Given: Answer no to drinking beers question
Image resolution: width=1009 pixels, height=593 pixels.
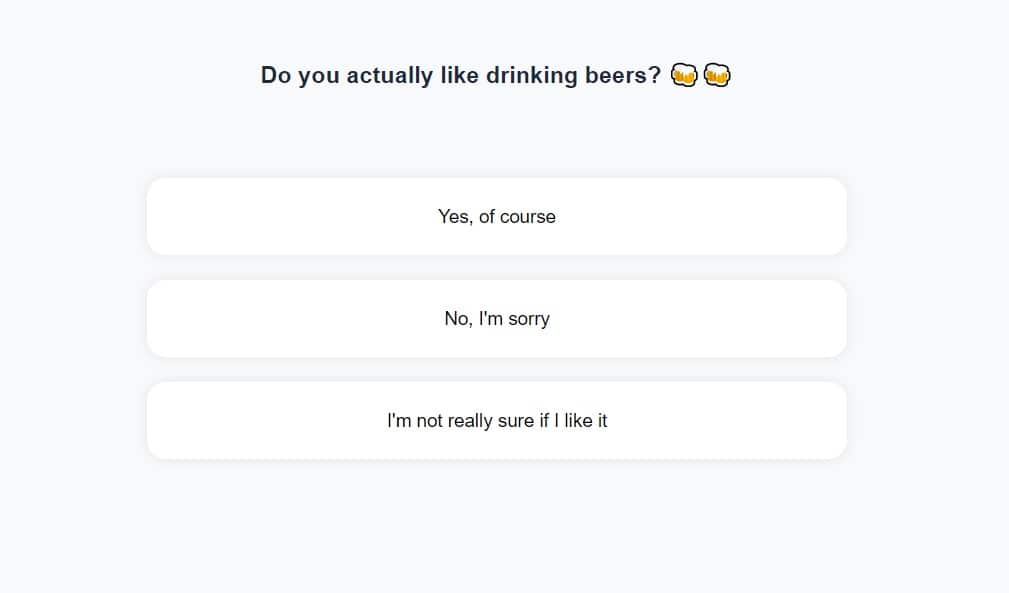Looking at the screenshot, I should (496, 319).
